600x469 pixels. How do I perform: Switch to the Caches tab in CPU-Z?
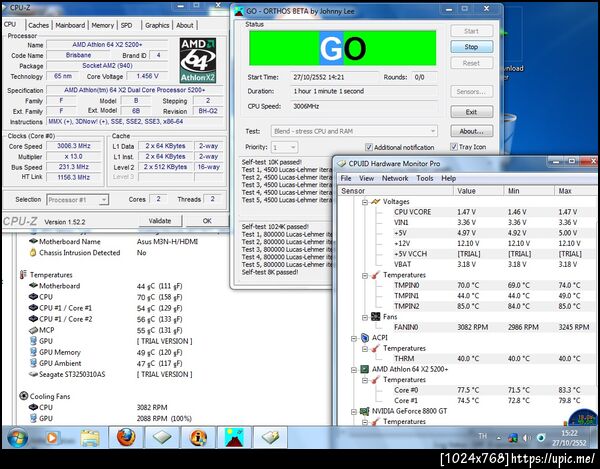click(38, 25)
